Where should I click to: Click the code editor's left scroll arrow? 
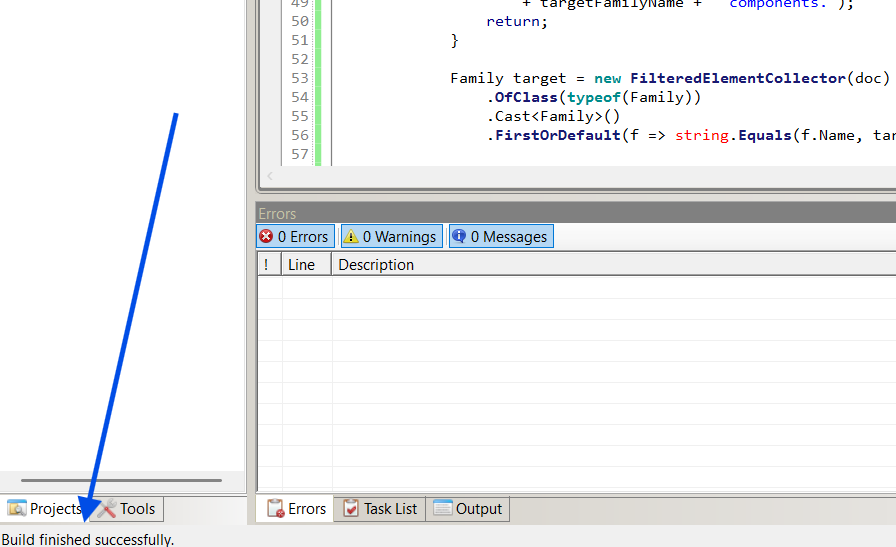point(270,176)
